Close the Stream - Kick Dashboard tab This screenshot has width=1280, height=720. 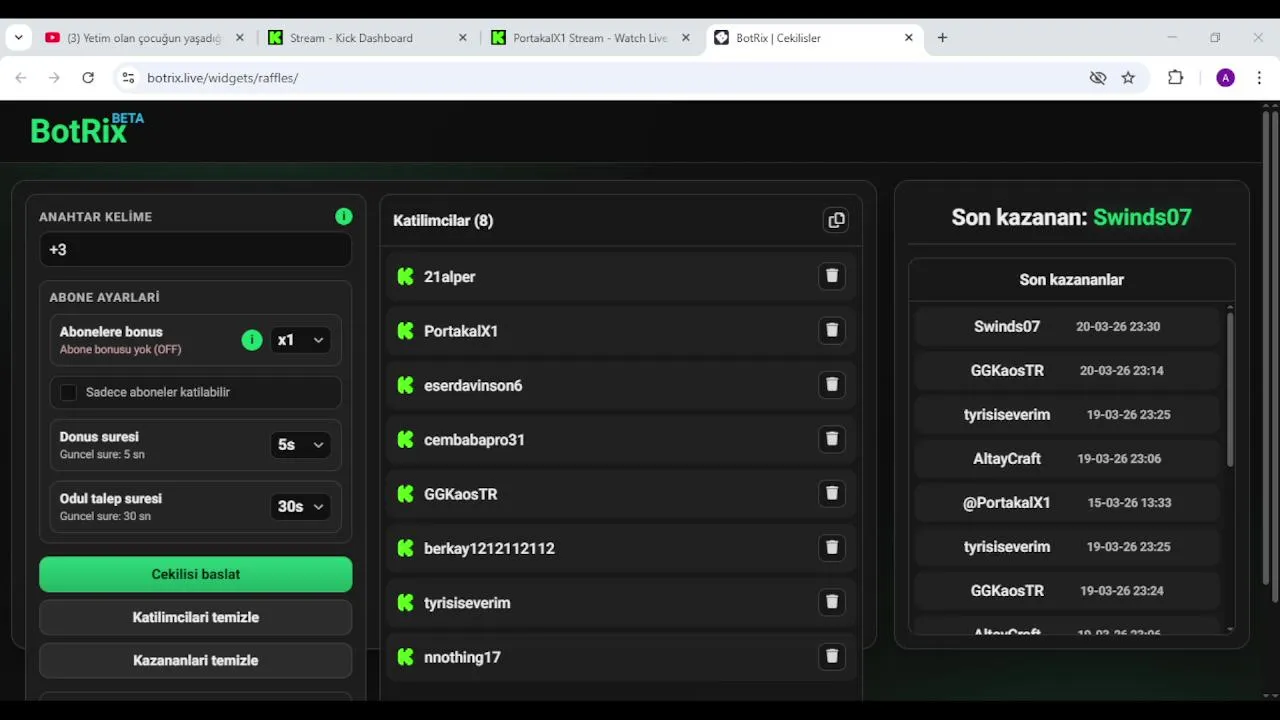(462, 38)
